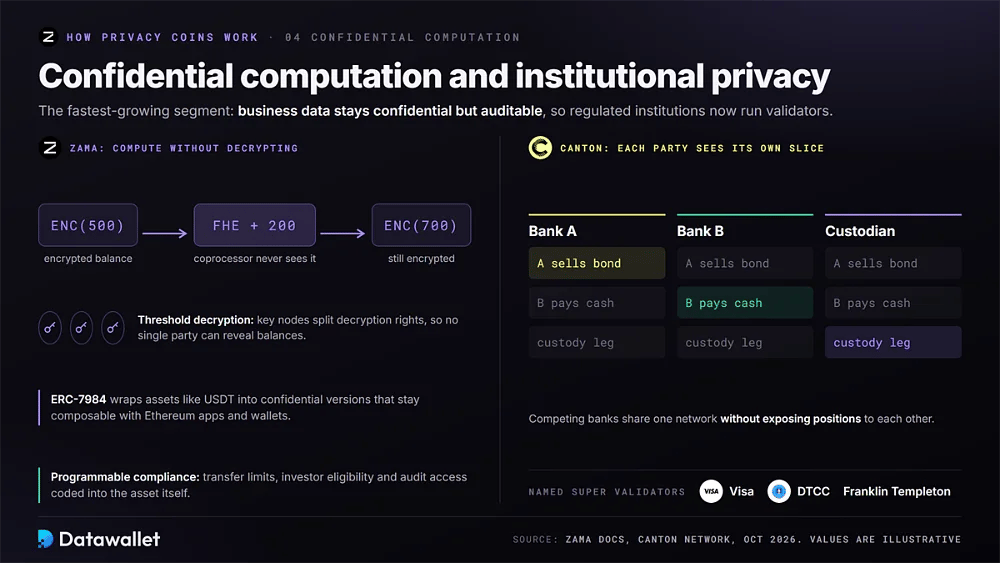This screenshot has height=563, width=1000.
Task: Click the yellow Canton logo icon
Action: coord(540,148)
